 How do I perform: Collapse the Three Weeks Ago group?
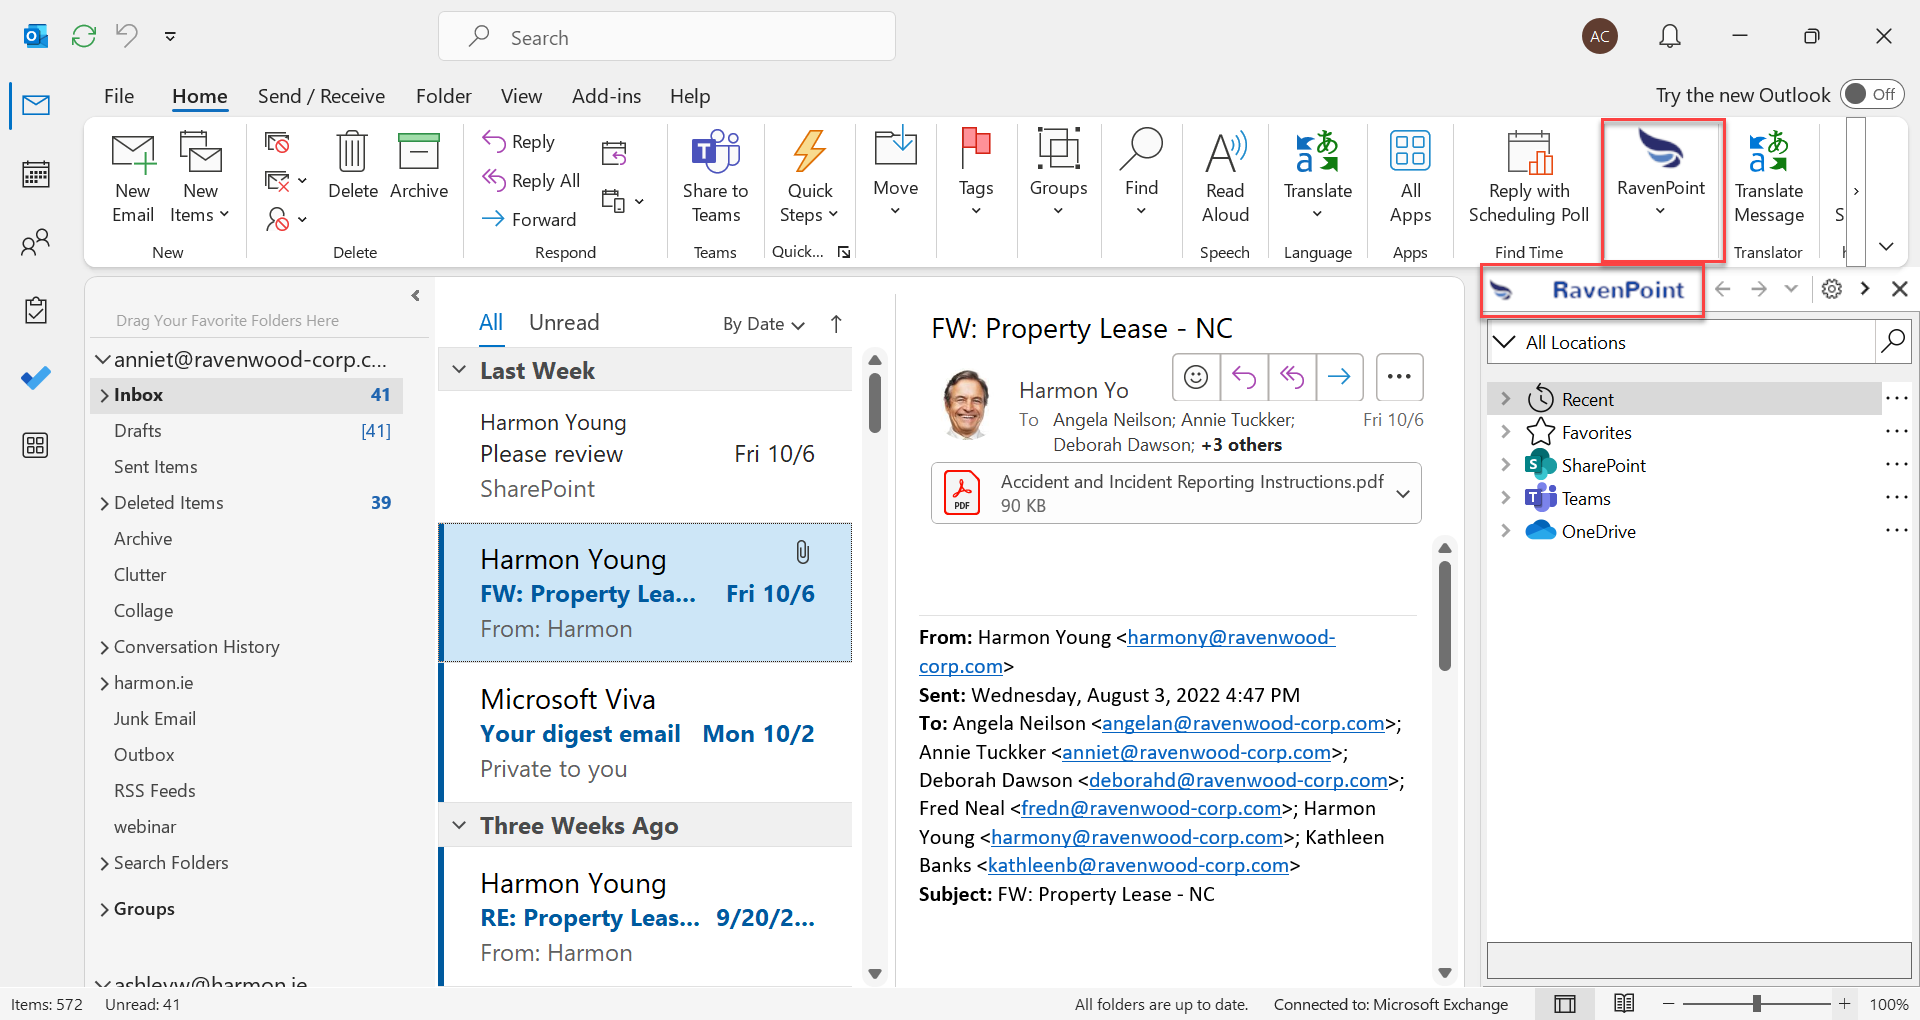(459, 825)
